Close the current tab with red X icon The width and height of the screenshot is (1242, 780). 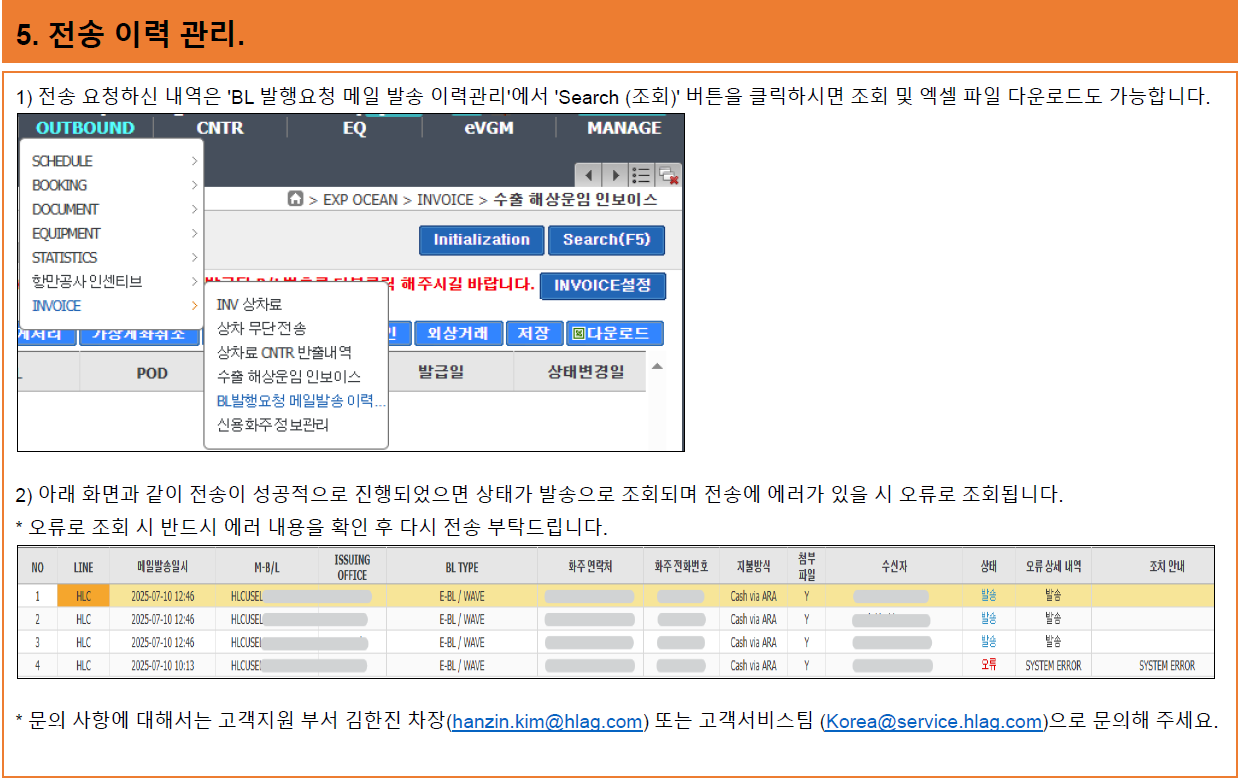667,175
